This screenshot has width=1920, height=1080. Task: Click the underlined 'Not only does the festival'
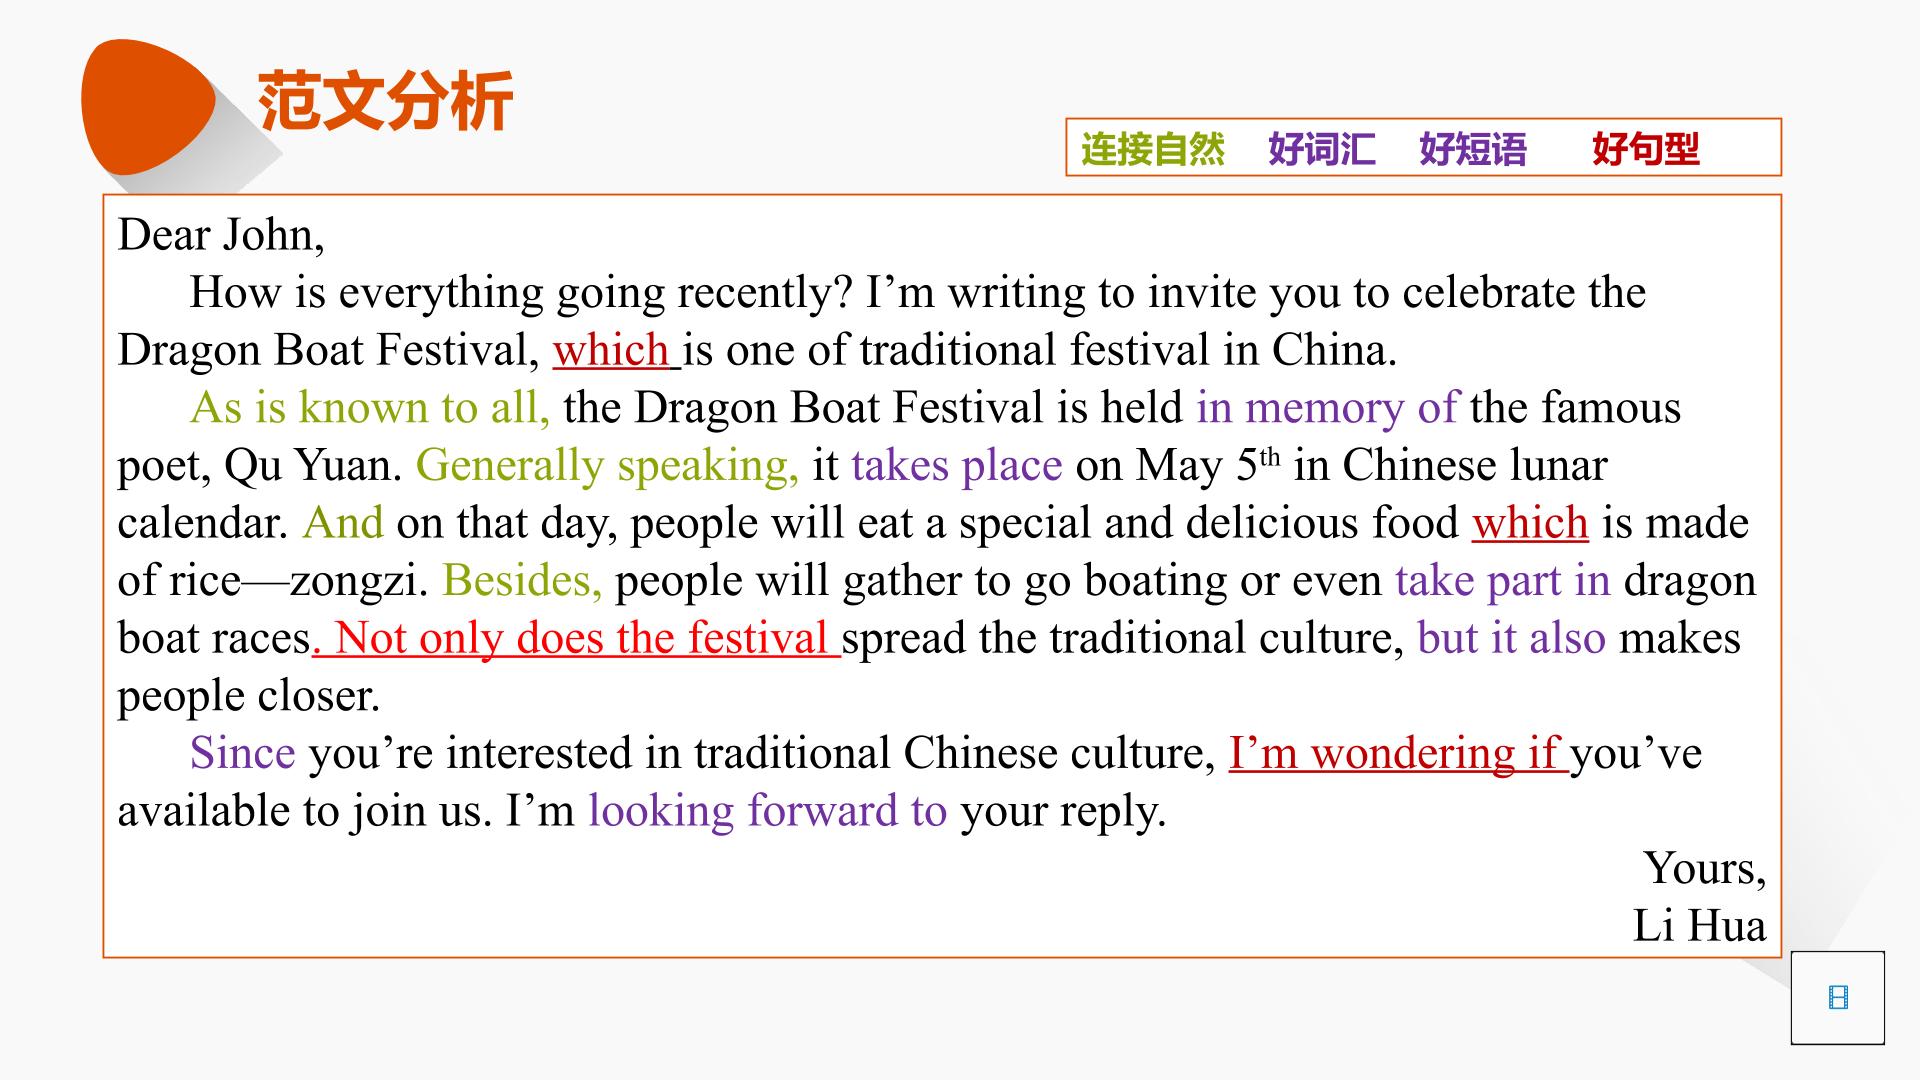point(582,638)
